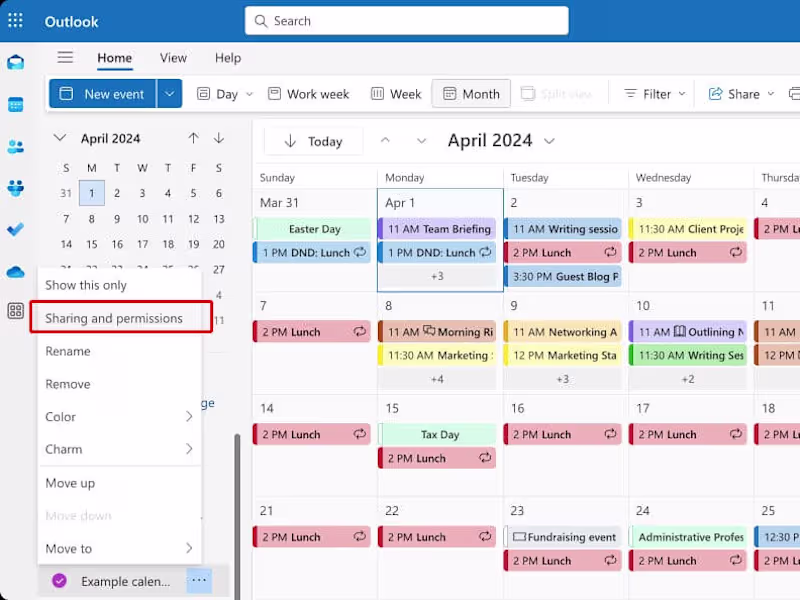Open More apps icon in sidebar

point(16,310)
